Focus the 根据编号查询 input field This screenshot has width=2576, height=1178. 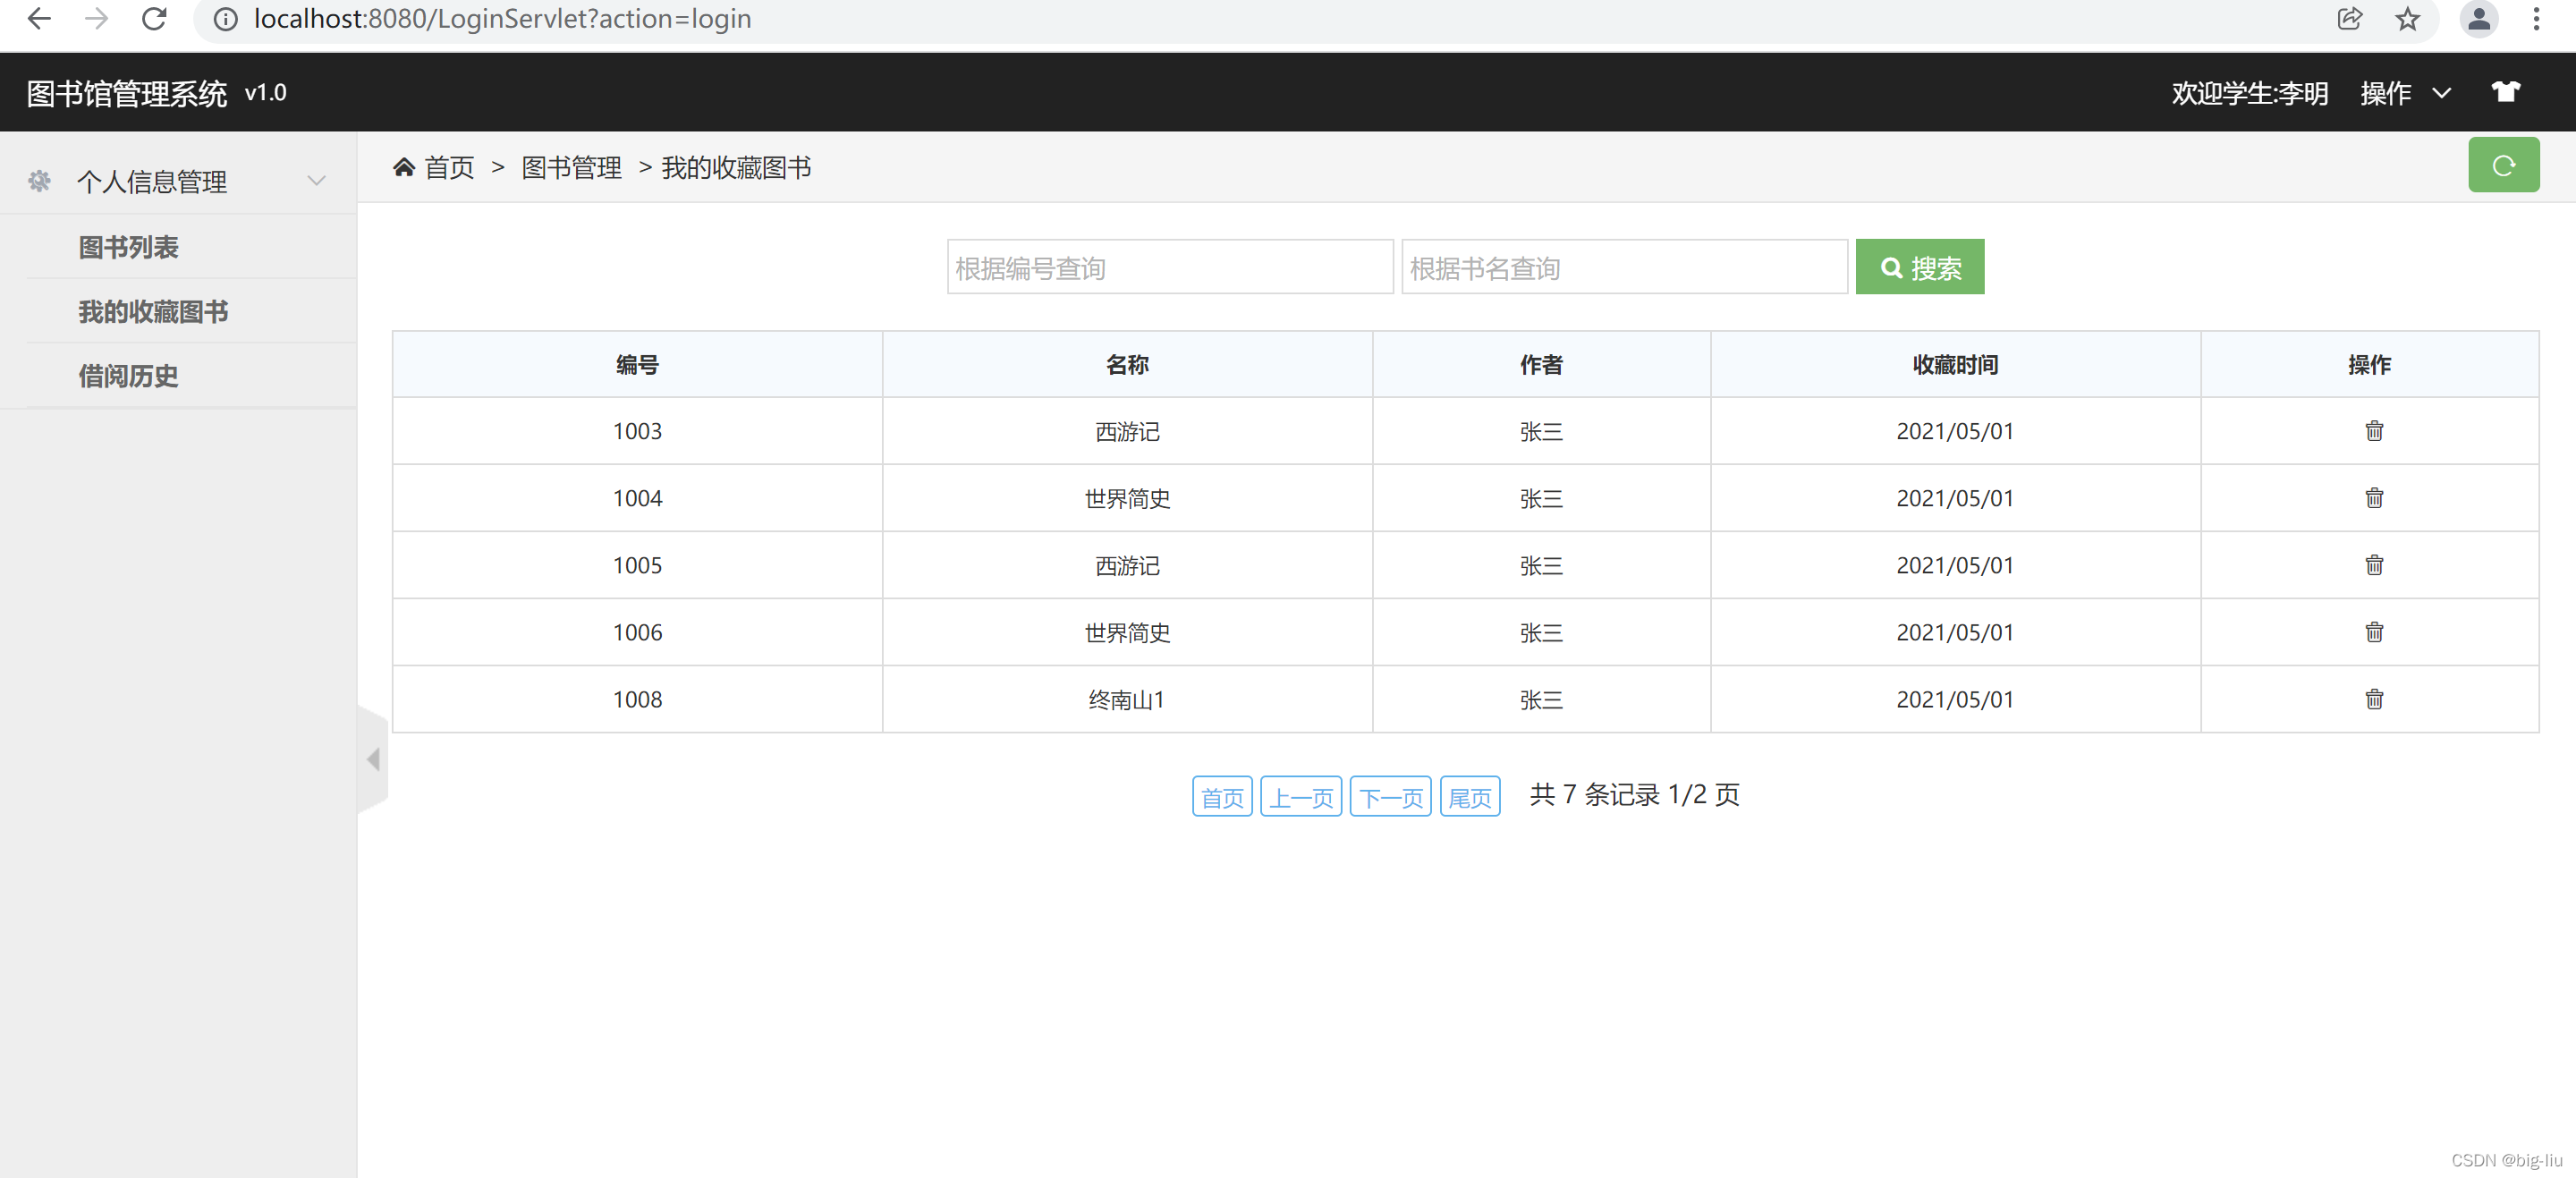1170,267
